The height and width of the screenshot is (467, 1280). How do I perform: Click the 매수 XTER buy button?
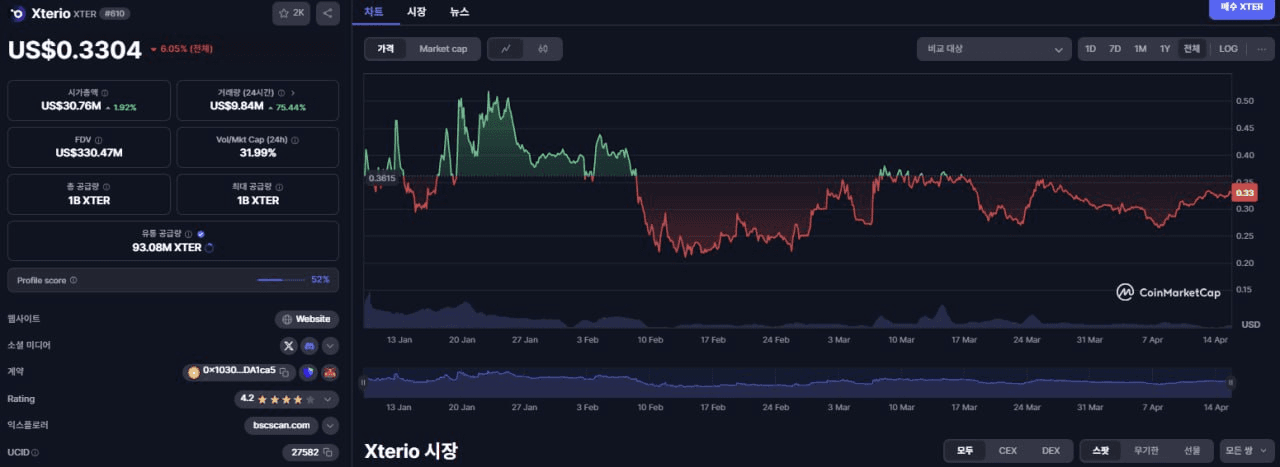click(1241, 8)
